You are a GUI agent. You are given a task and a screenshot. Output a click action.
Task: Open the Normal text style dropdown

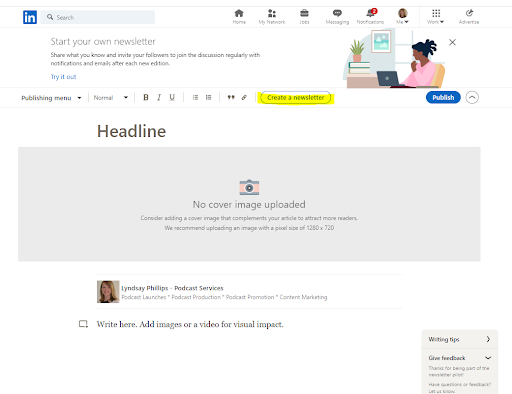pos(111,98)
